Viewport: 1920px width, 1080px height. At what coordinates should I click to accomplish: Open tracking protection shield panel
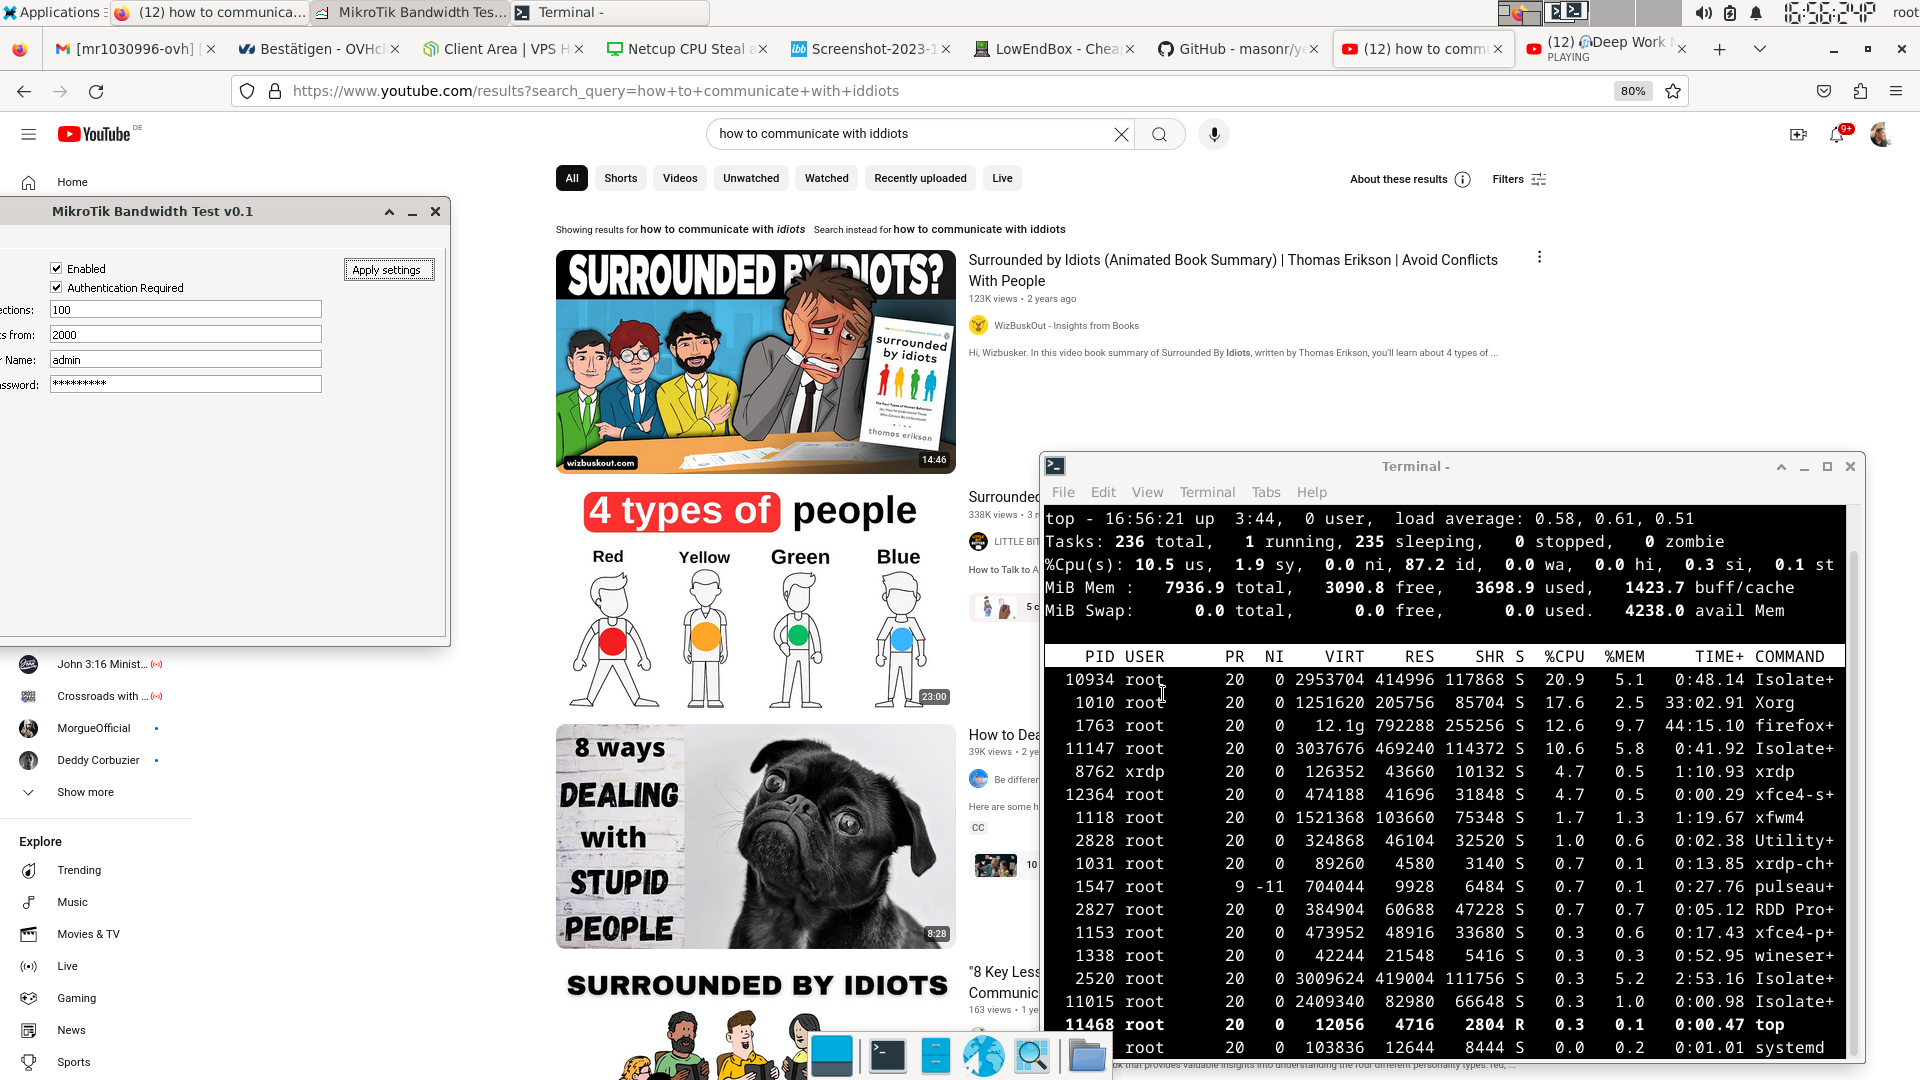tap(247, 91)
